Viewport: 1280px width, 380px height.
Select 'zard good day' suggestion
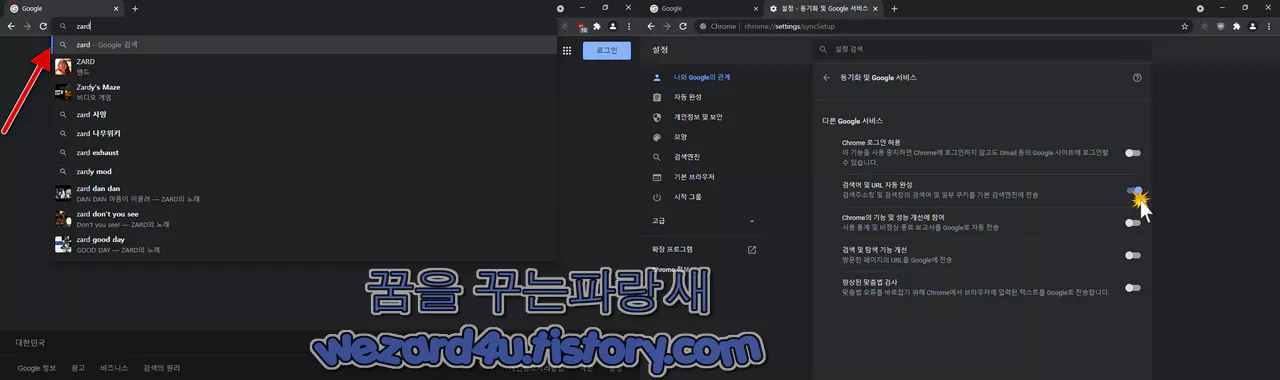[303, 244]
